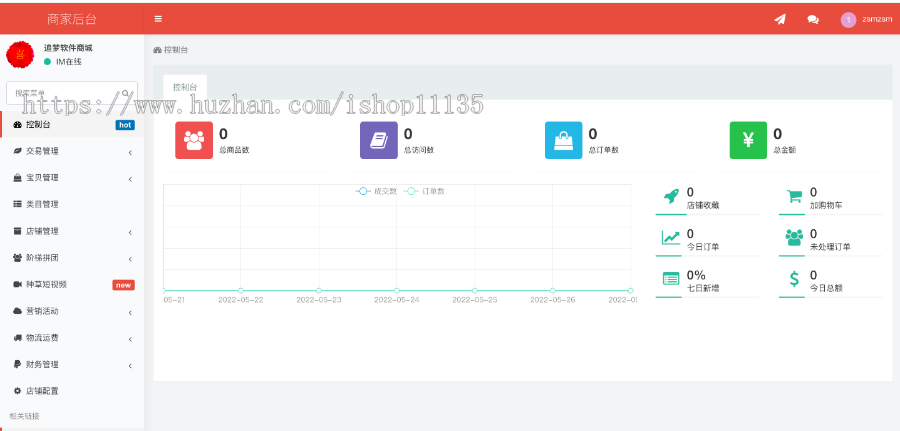Viewport: 900px width, 431px height.
Task: Expand the 营销活动 chevron arrow
Action: (x=130, y=312)
